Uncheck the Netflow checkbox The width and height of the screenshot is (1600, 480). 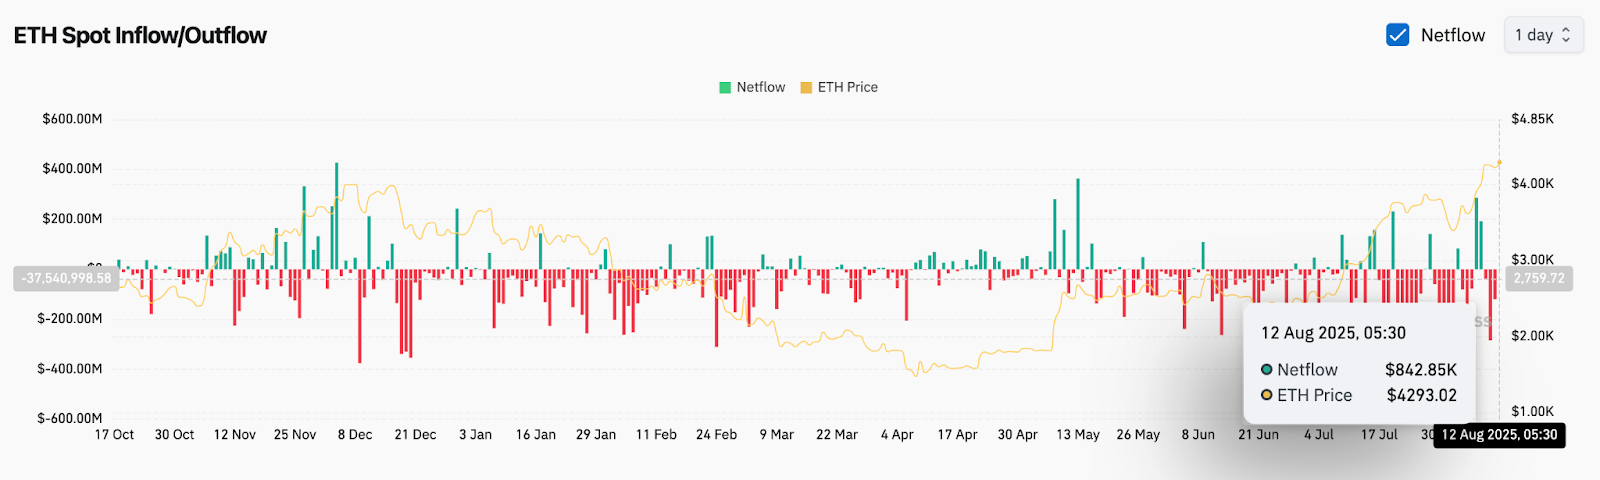(x=1397, y=35)
